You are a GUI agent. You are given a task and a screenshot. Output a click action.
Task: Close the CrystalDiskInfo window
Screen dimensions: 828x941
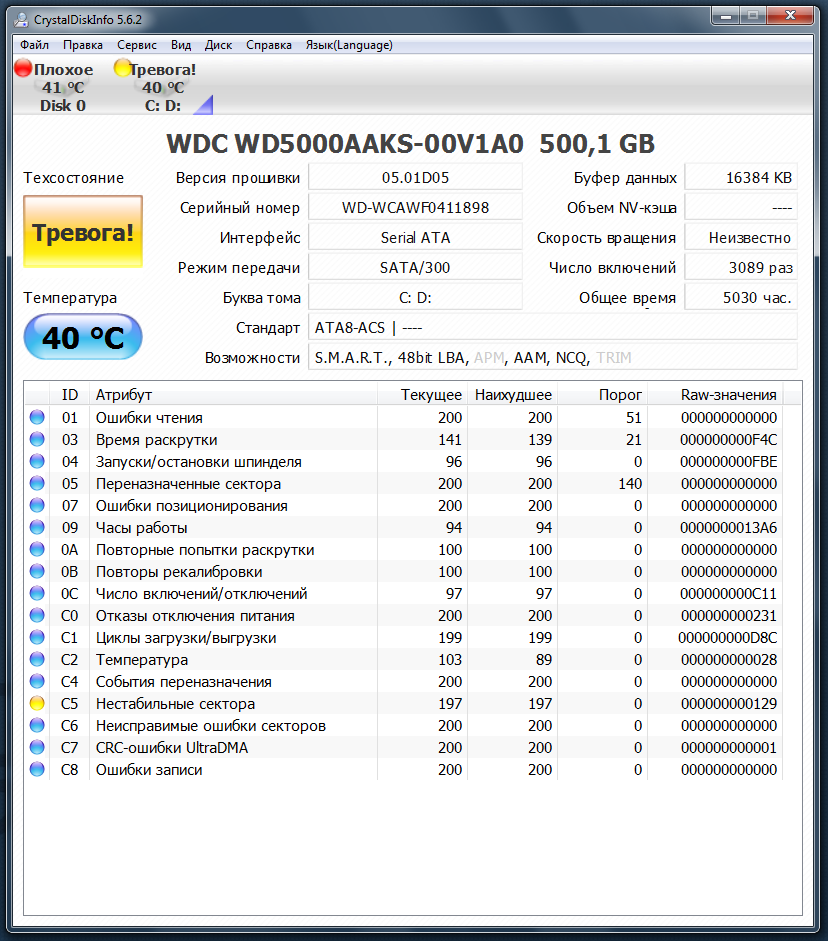point(791,16)
